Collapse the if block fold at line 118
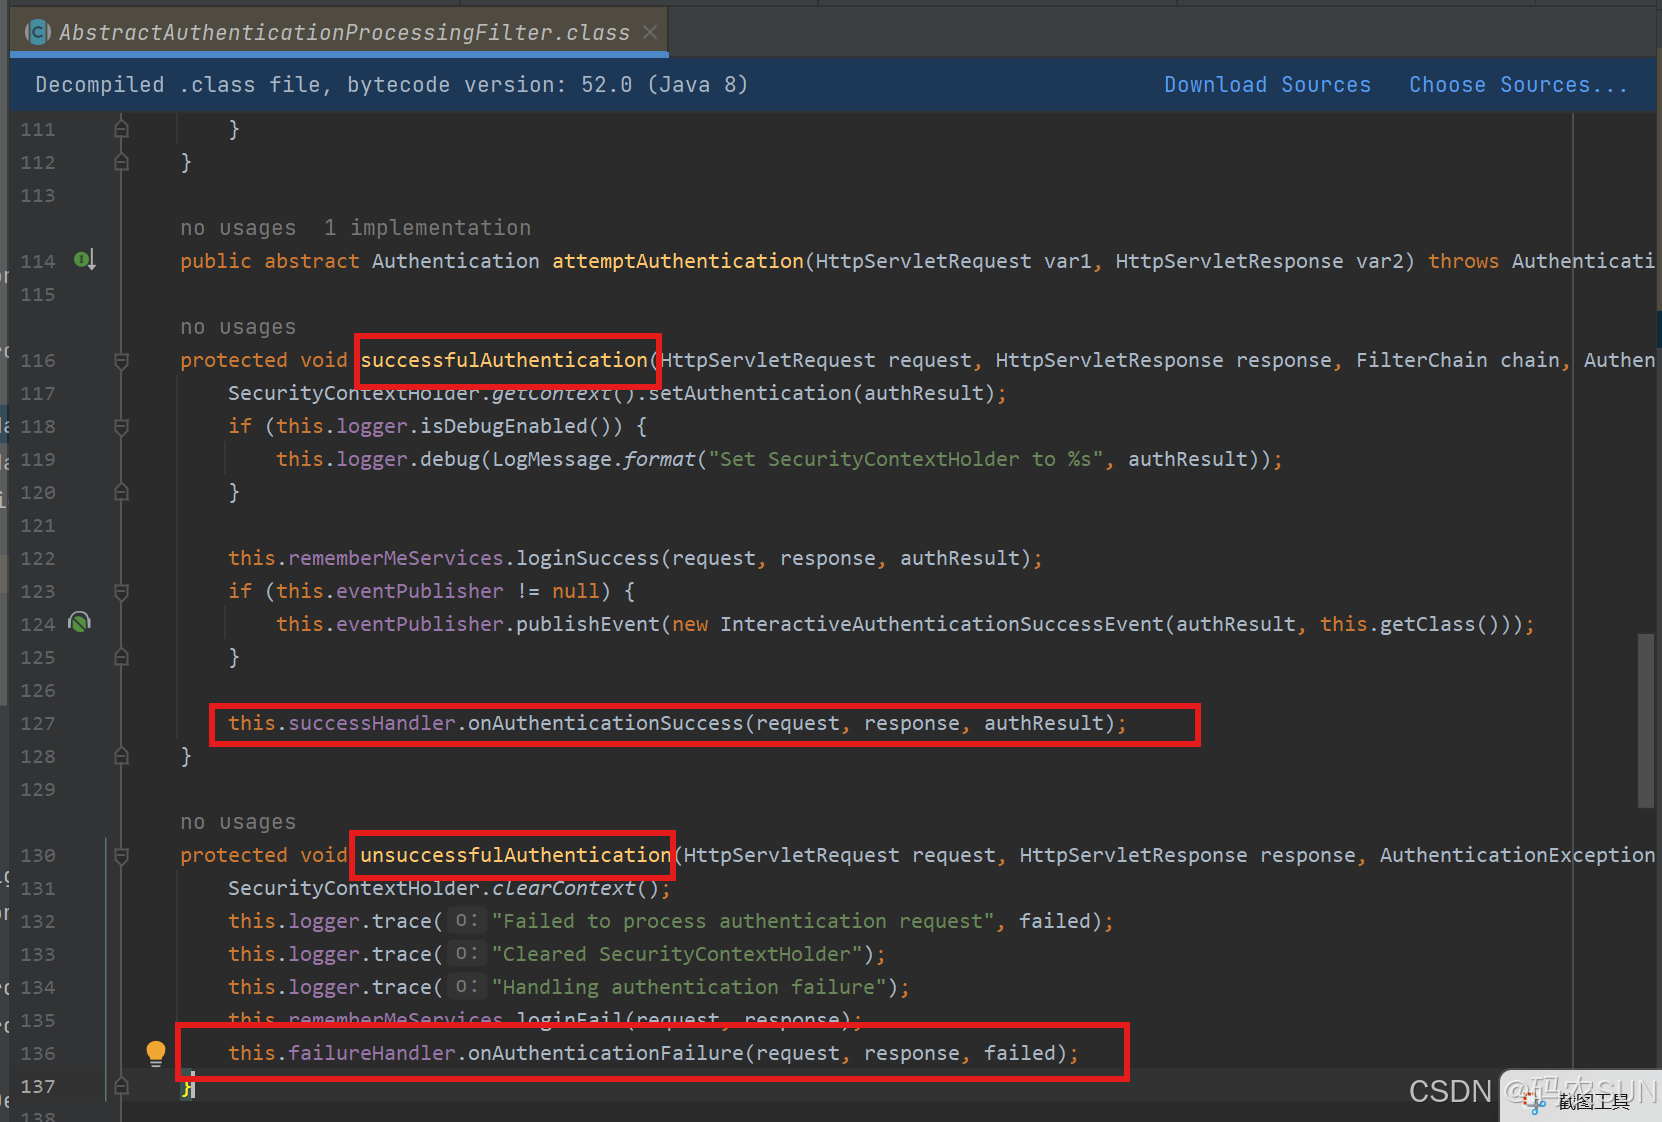Viewport: 1662px width, 1122px height. (121, 426)
